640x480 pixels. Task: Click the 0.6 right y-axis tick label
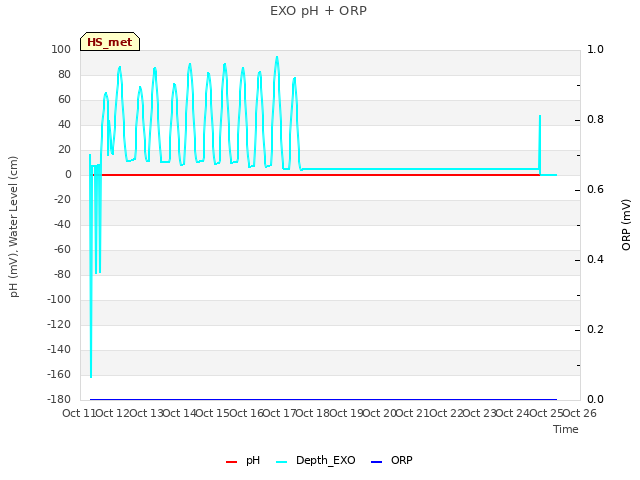click(595, 189)
